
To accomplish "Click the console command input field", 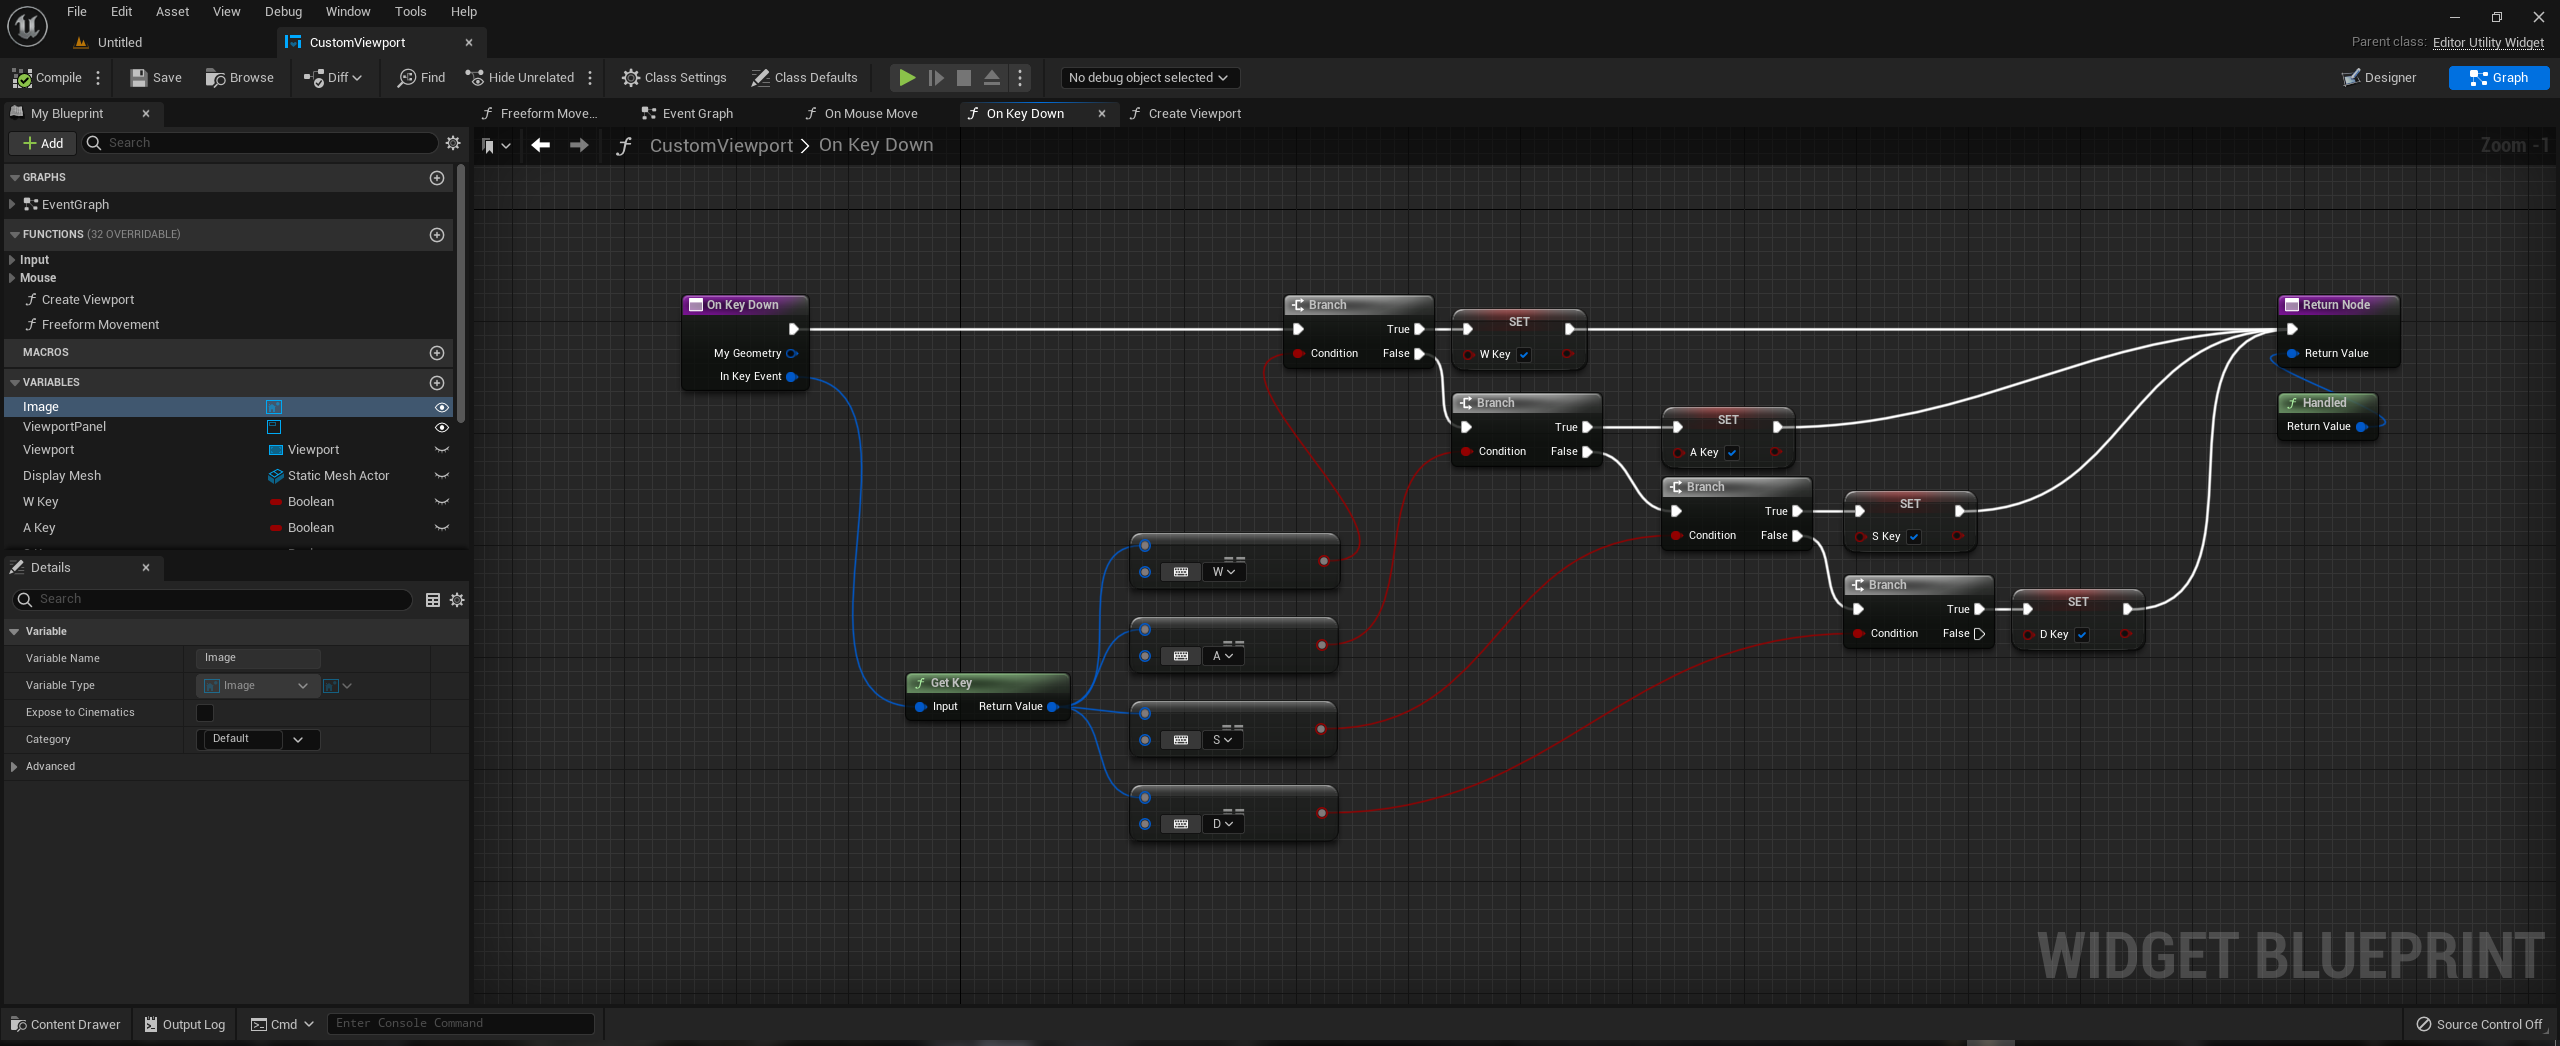I will (x=460, y=1024).
